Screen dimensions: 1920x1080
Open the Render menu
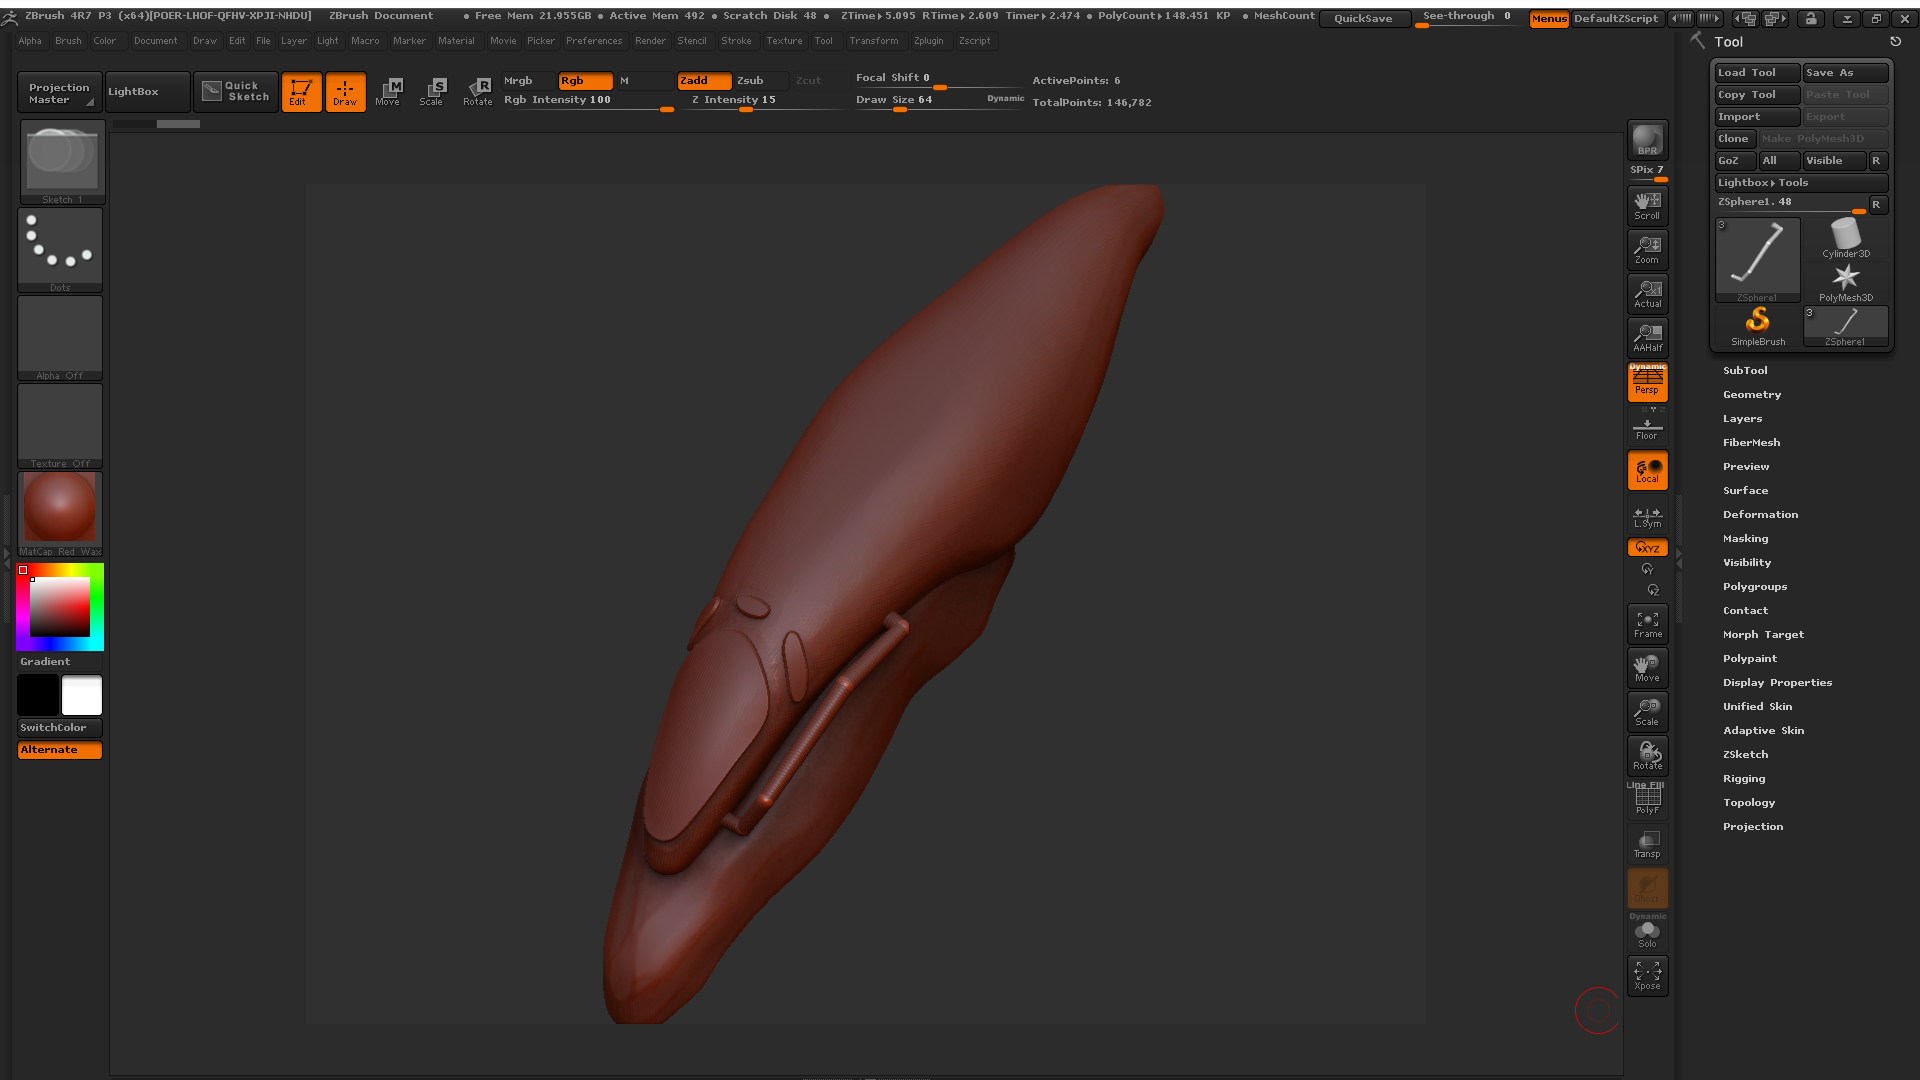[650, 41]
